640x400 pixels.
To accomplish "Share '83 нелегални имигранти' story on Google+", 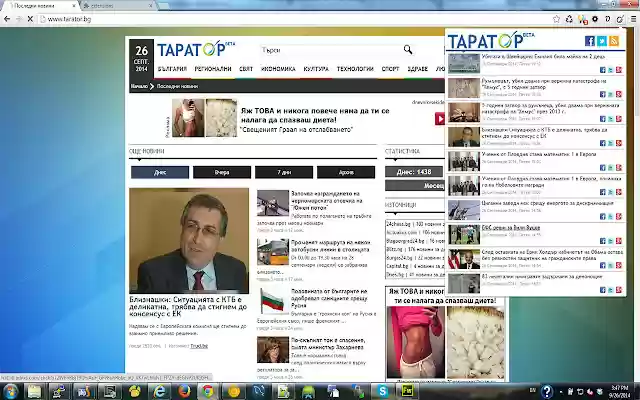I will pos(619,290).
